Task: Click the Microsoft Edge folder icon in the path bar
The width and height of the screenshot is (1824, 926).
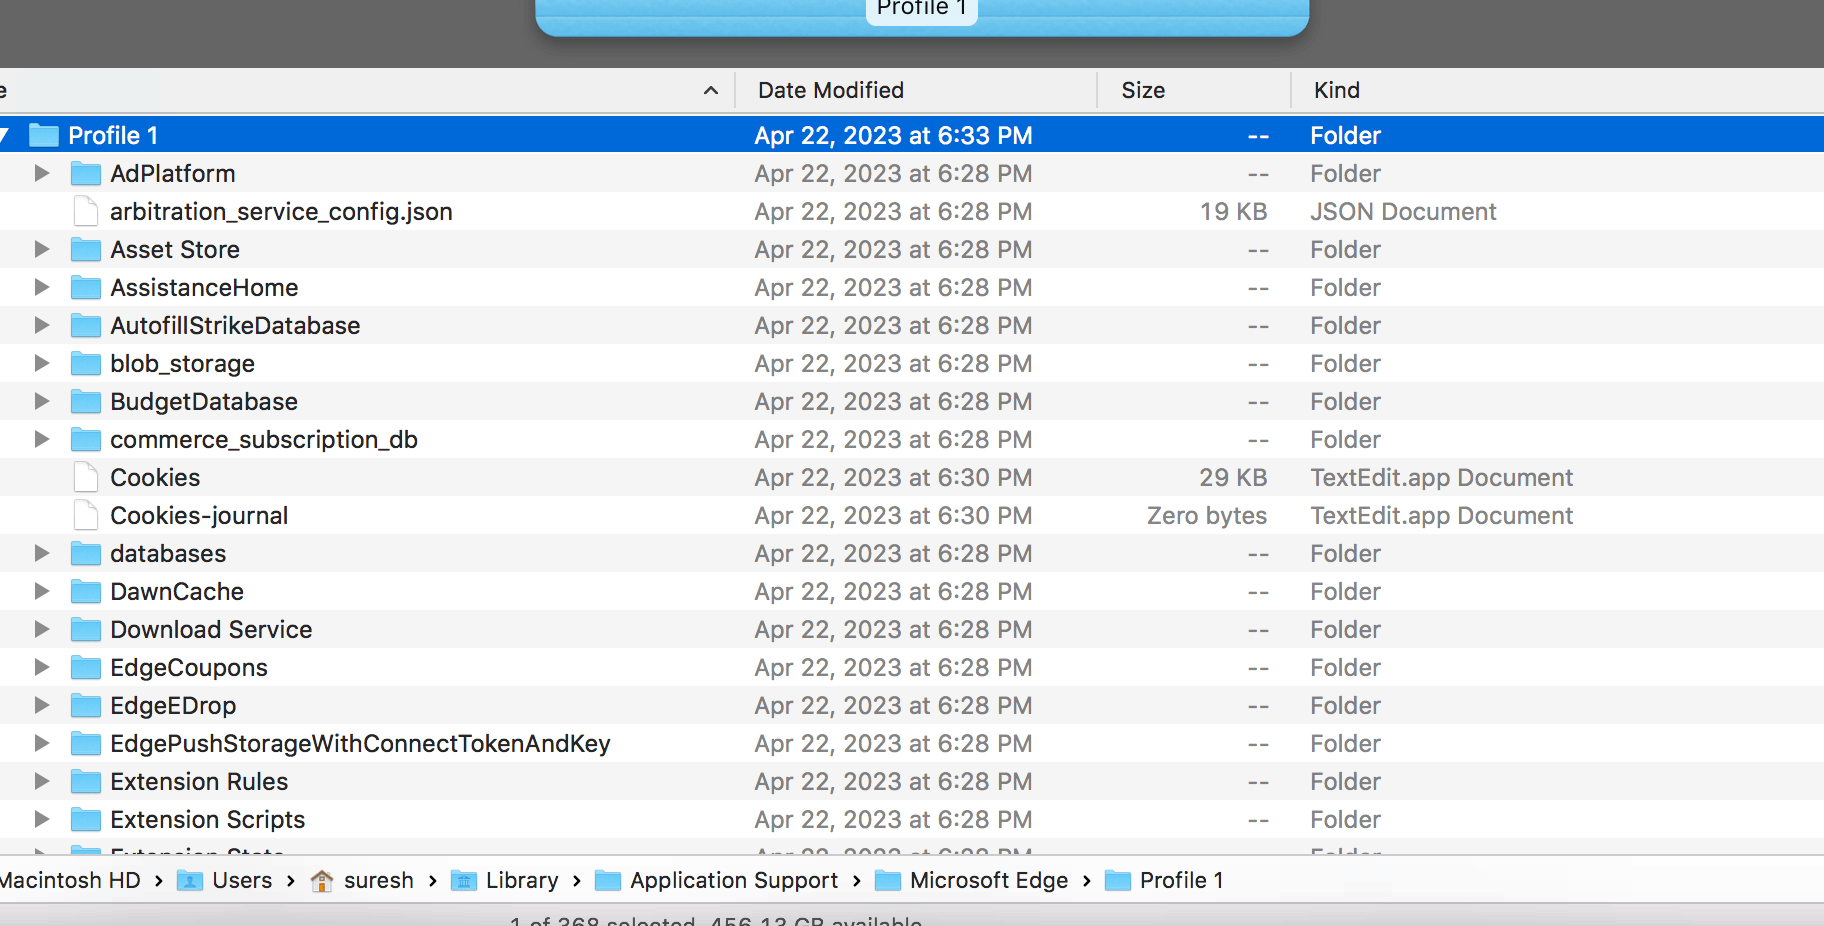Action: [888, 881]
